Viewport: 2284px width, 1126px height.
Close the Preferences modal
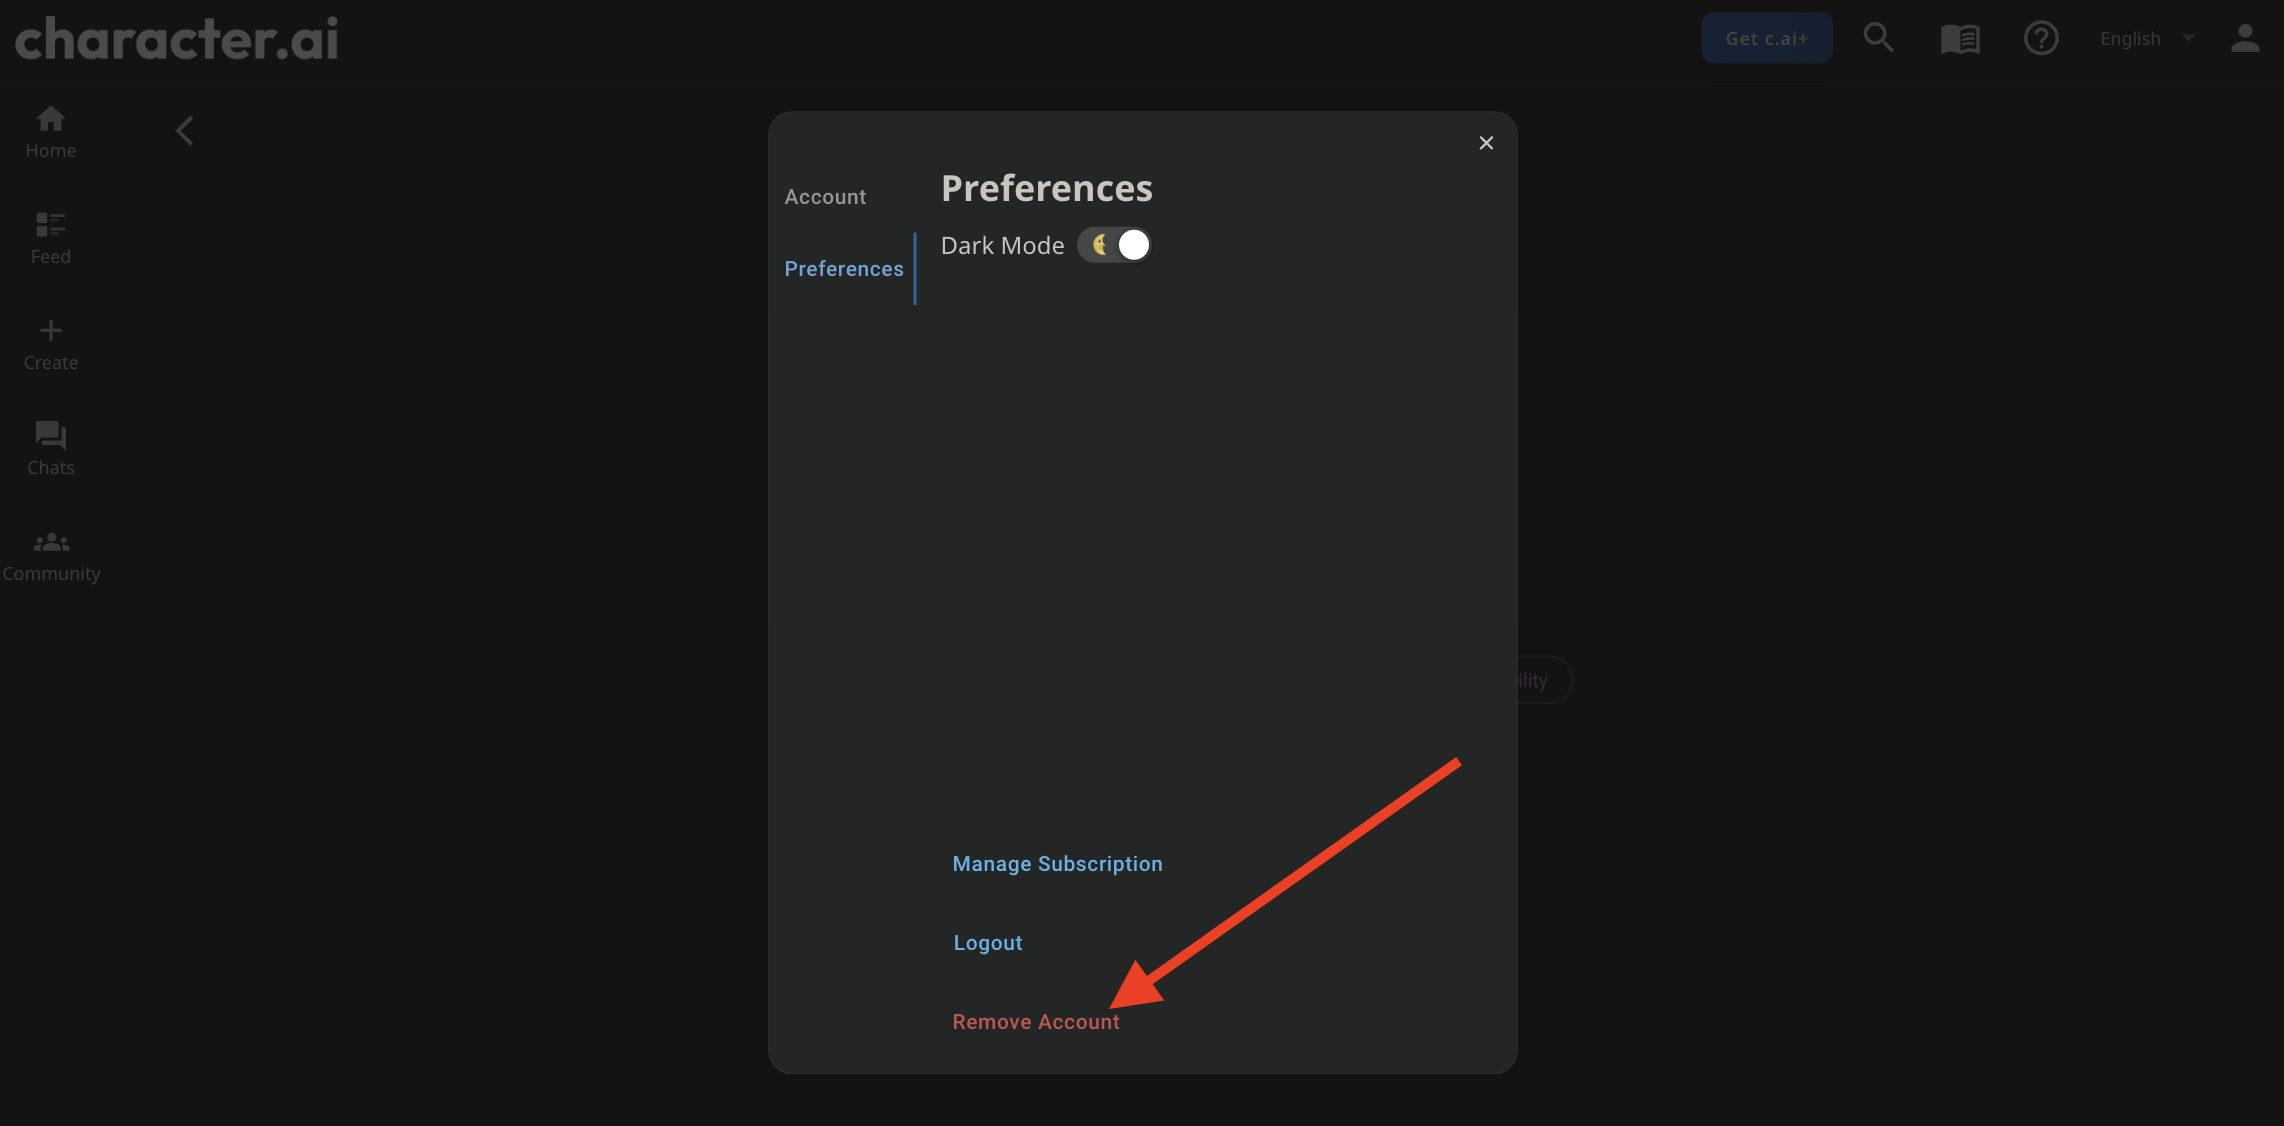click(x=1486, y=143)
